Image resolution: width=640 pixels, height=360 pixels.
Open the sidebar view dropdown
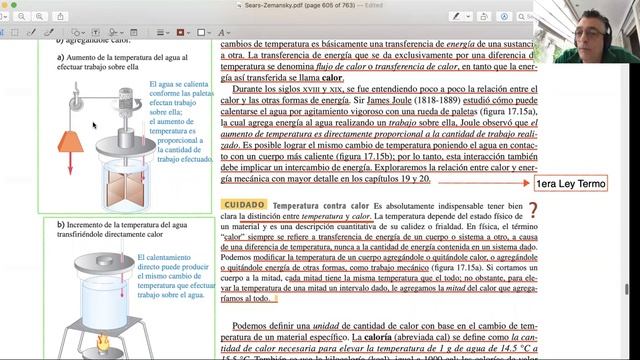pyautogui.click(x=3, y=16)
